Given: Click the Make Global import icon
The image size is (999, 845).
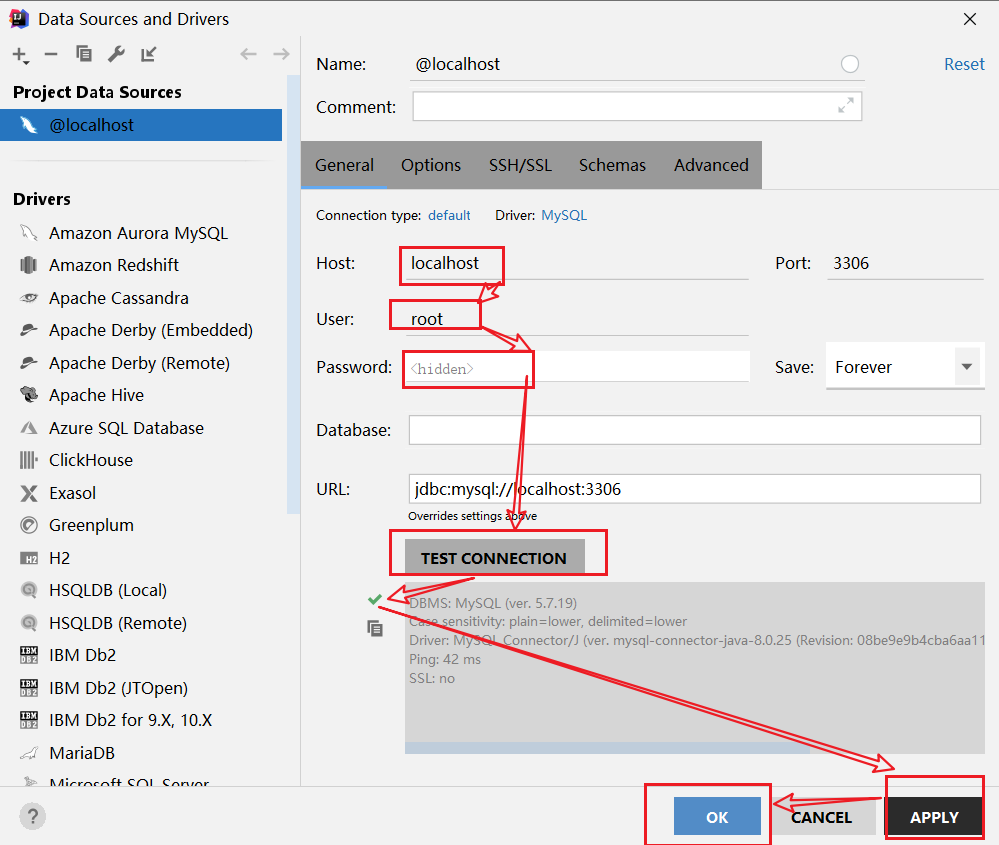Looking at the screenshot, I should [148, 54].
